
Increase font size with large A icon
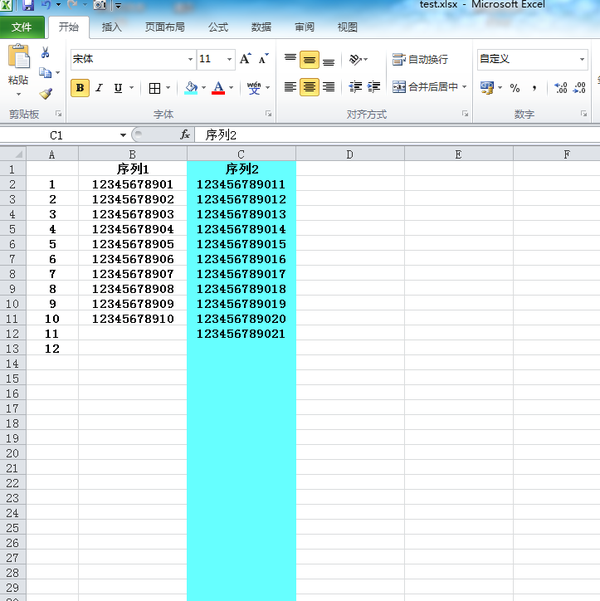[245, 59]
